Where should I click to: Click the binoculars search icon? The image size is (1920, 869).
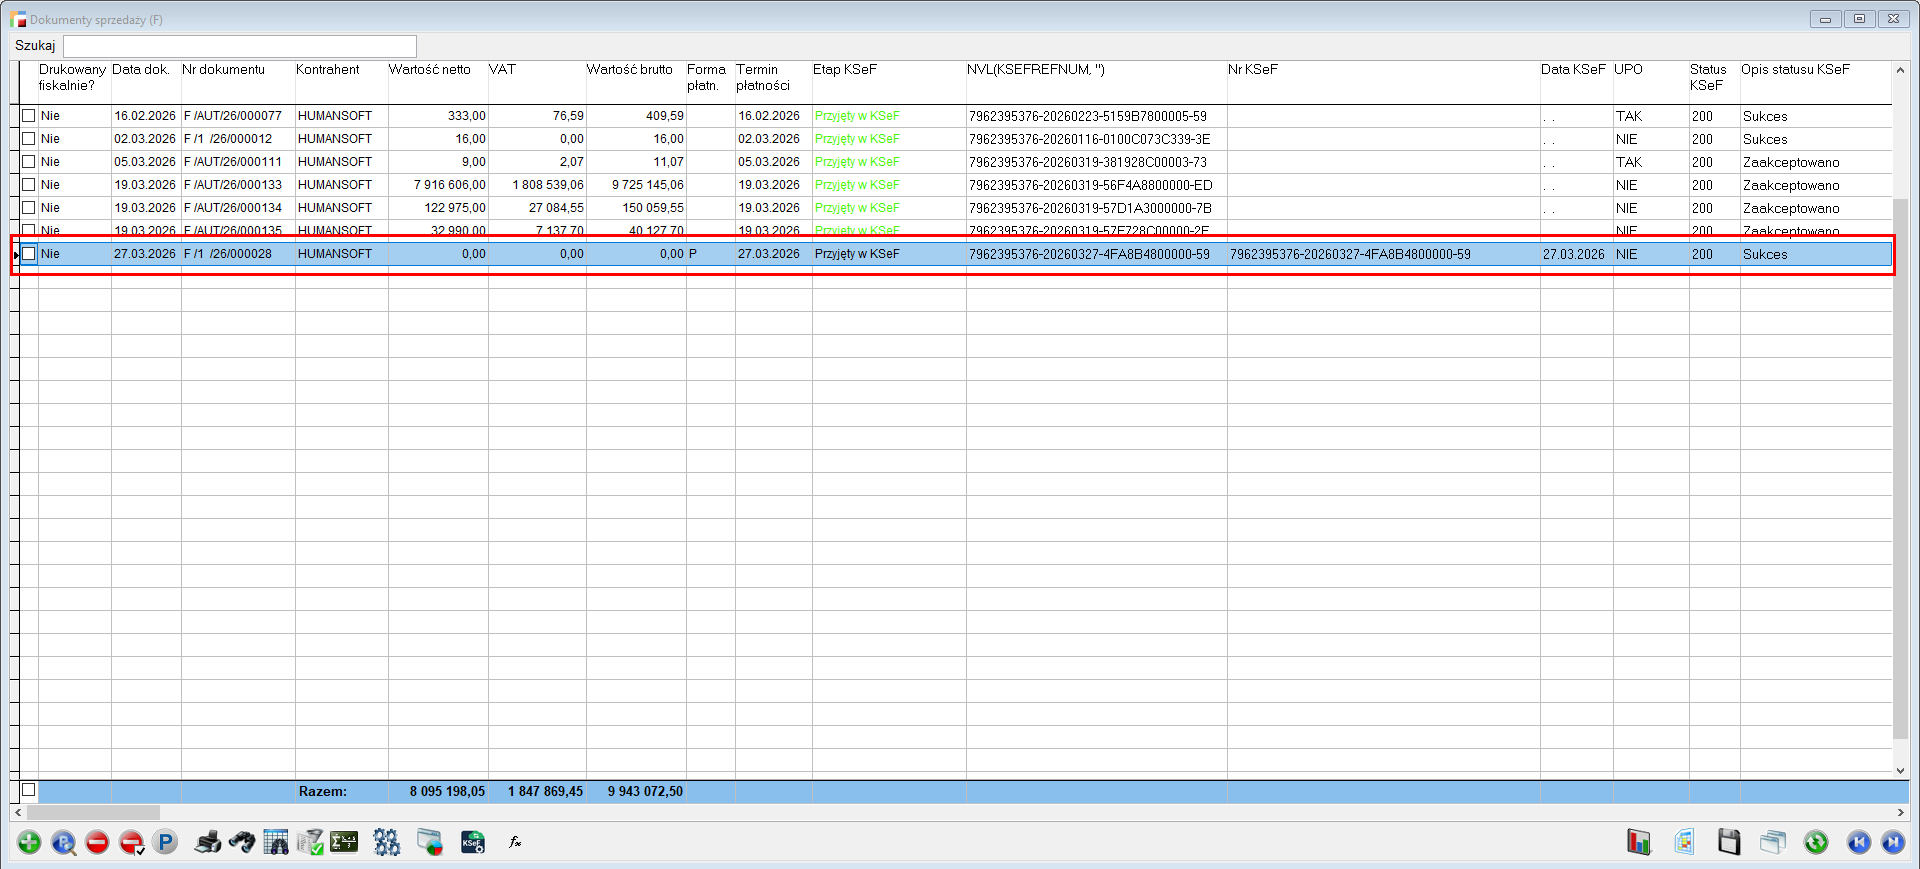click(242, 843)
